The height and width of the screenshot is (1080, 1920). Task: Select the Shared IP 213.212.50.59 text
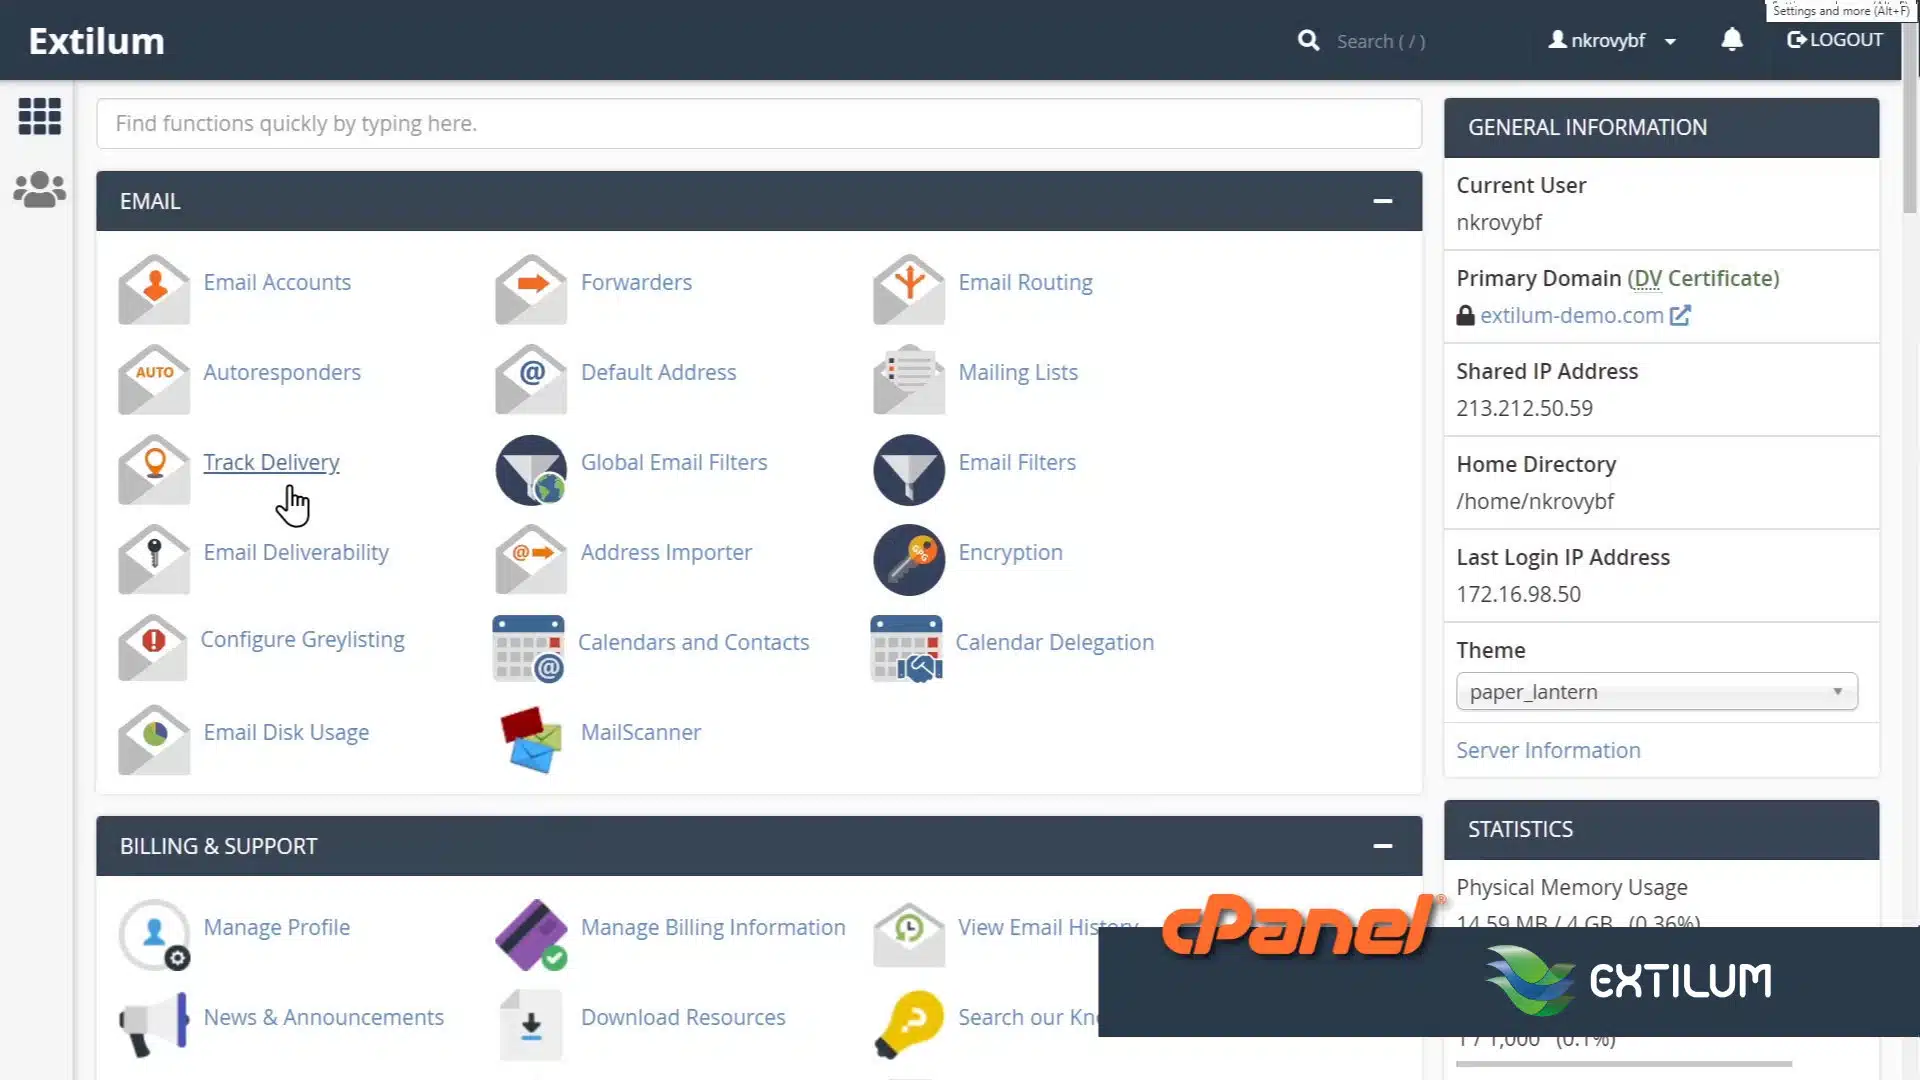coord(1524,408)
